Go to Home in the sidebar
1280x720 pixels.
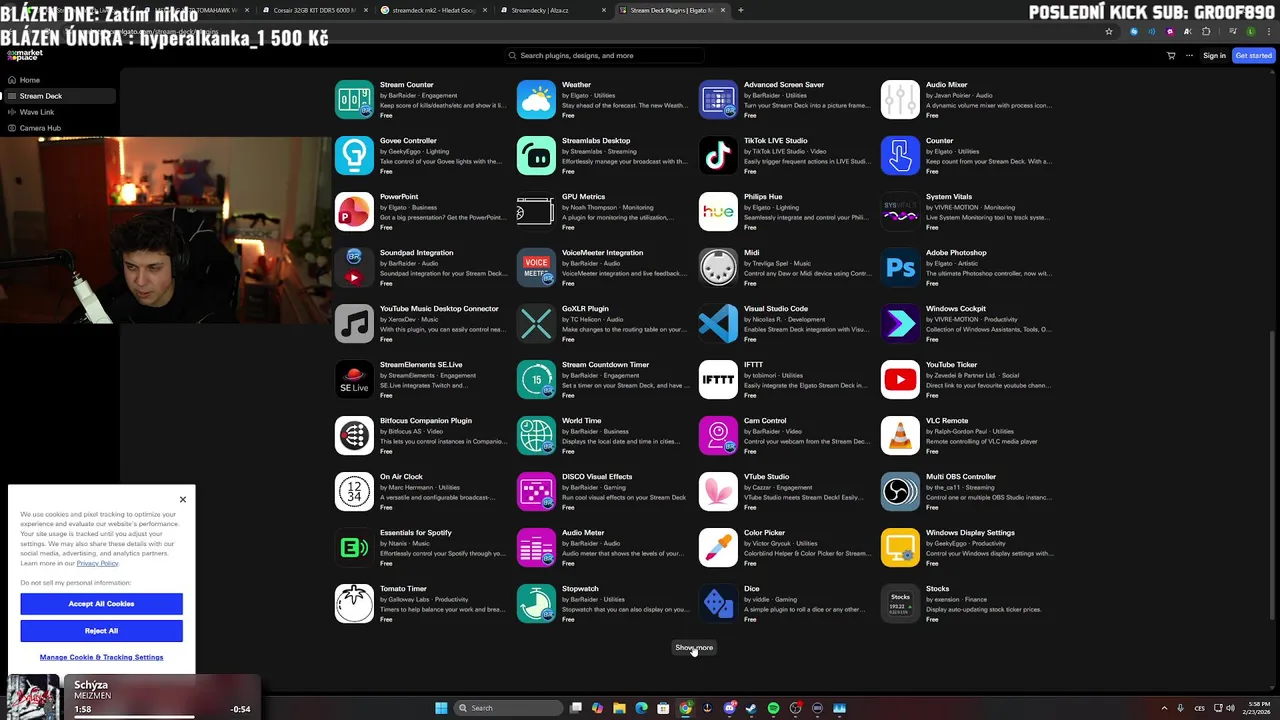point(60,80)
